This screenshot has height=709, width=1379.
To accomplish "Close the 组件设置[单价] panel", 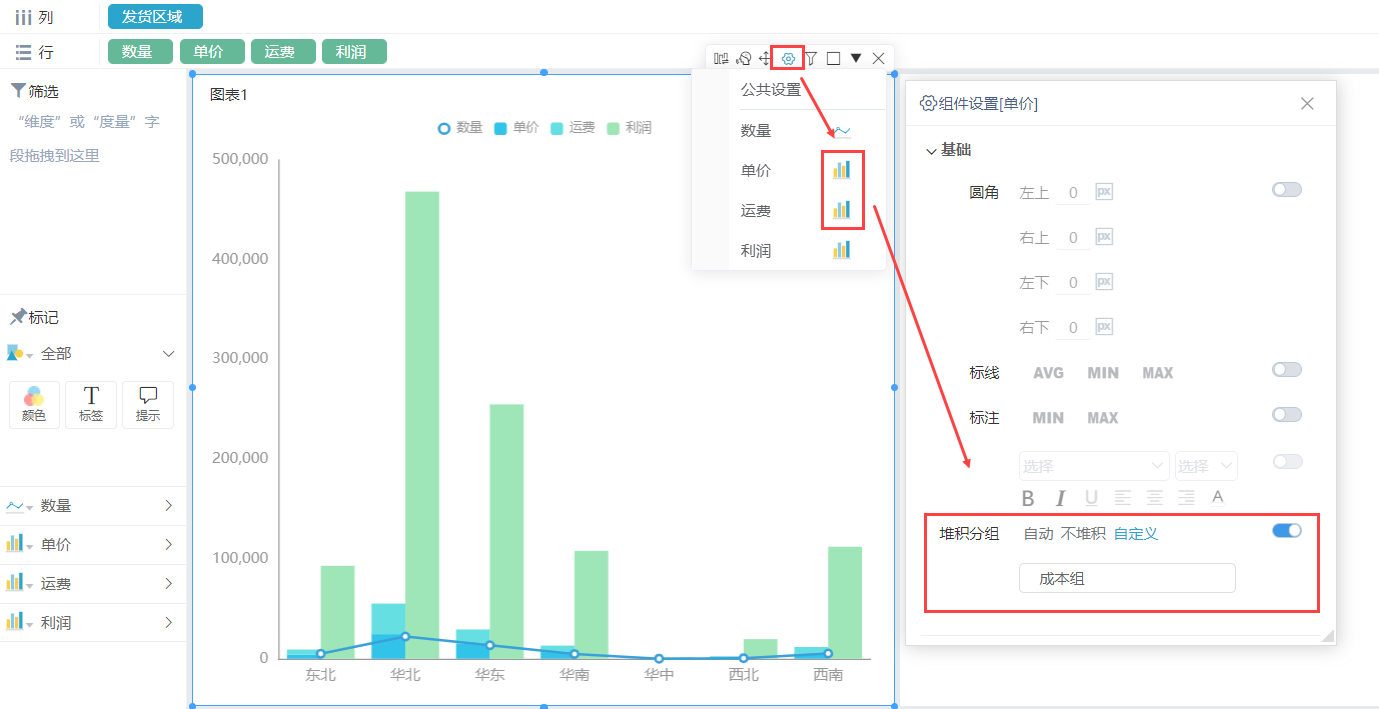I will click(x=1307, y=103).
